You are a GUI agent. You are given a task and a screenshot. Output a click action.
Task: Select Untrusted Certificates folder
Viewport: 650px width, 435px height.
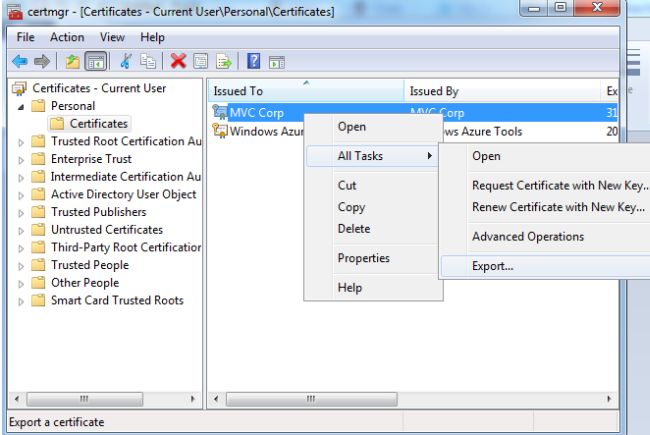coord(107,230)
